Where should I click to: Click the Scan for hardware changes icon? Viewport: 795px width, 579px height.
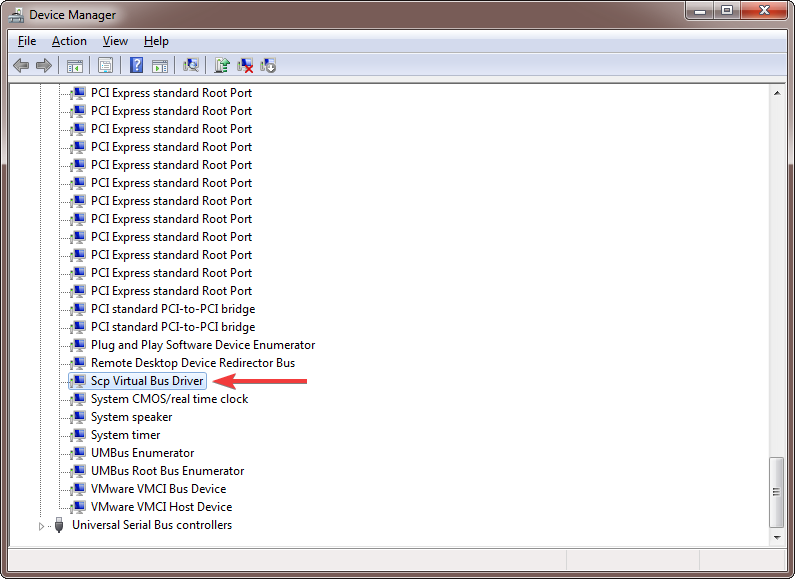191,65
